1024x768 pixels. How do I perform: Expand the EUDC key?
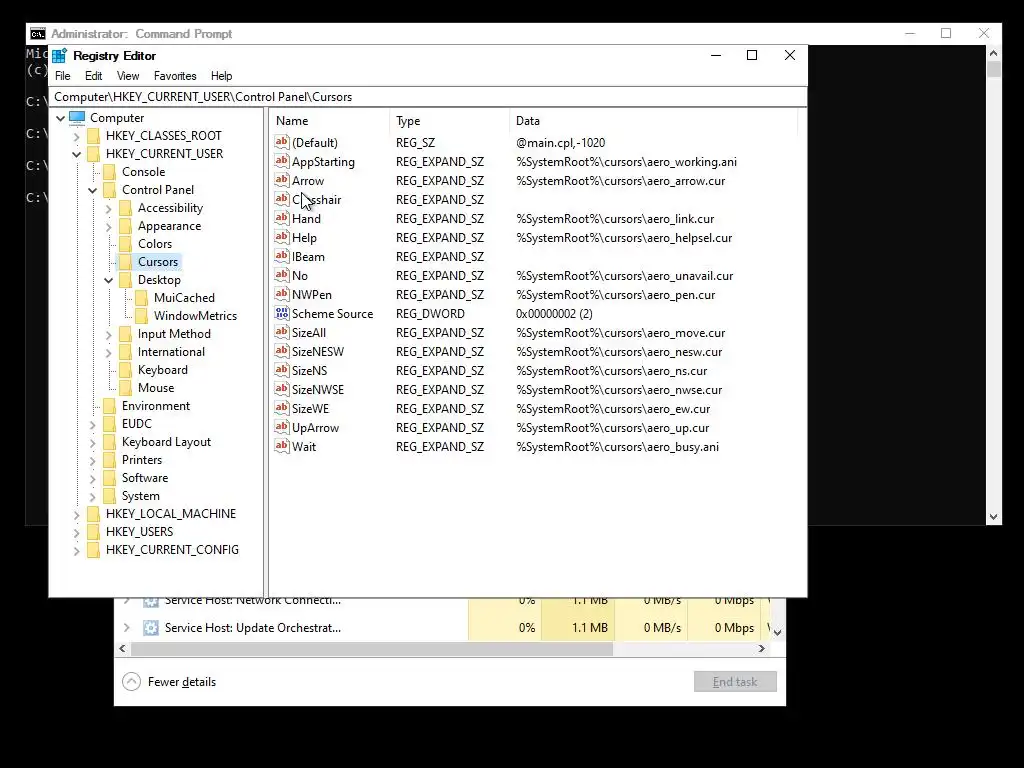[93, 424]
